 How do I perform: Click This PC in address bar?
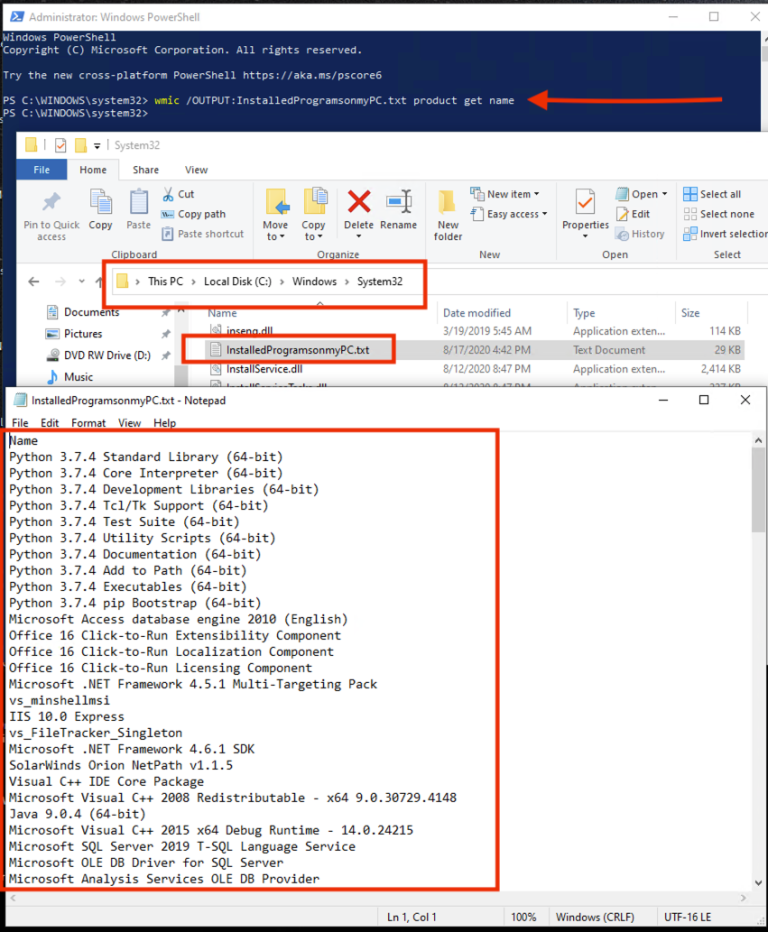(166, 281)
